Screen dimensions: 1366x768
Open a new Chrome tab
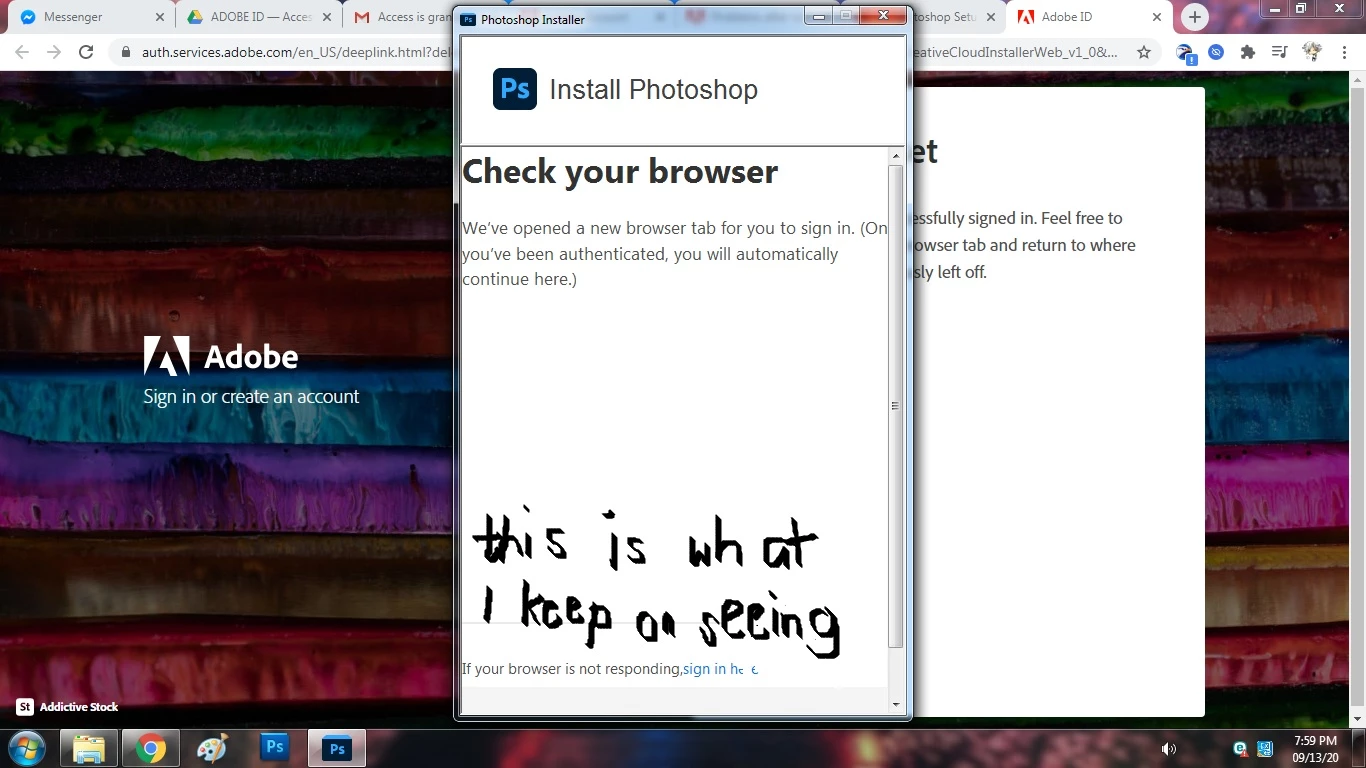coord(1194,17)
